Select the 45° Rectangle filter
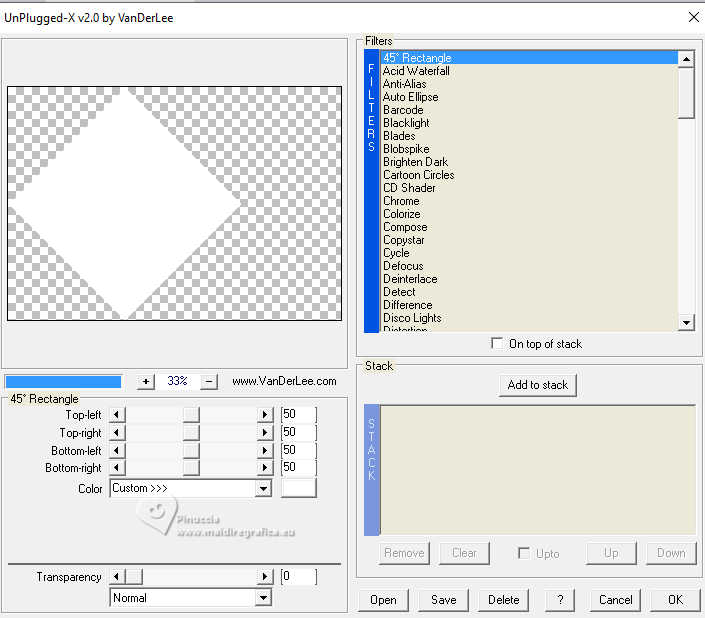Viewport: 705px width, 618px height. (x=529, y=58)
